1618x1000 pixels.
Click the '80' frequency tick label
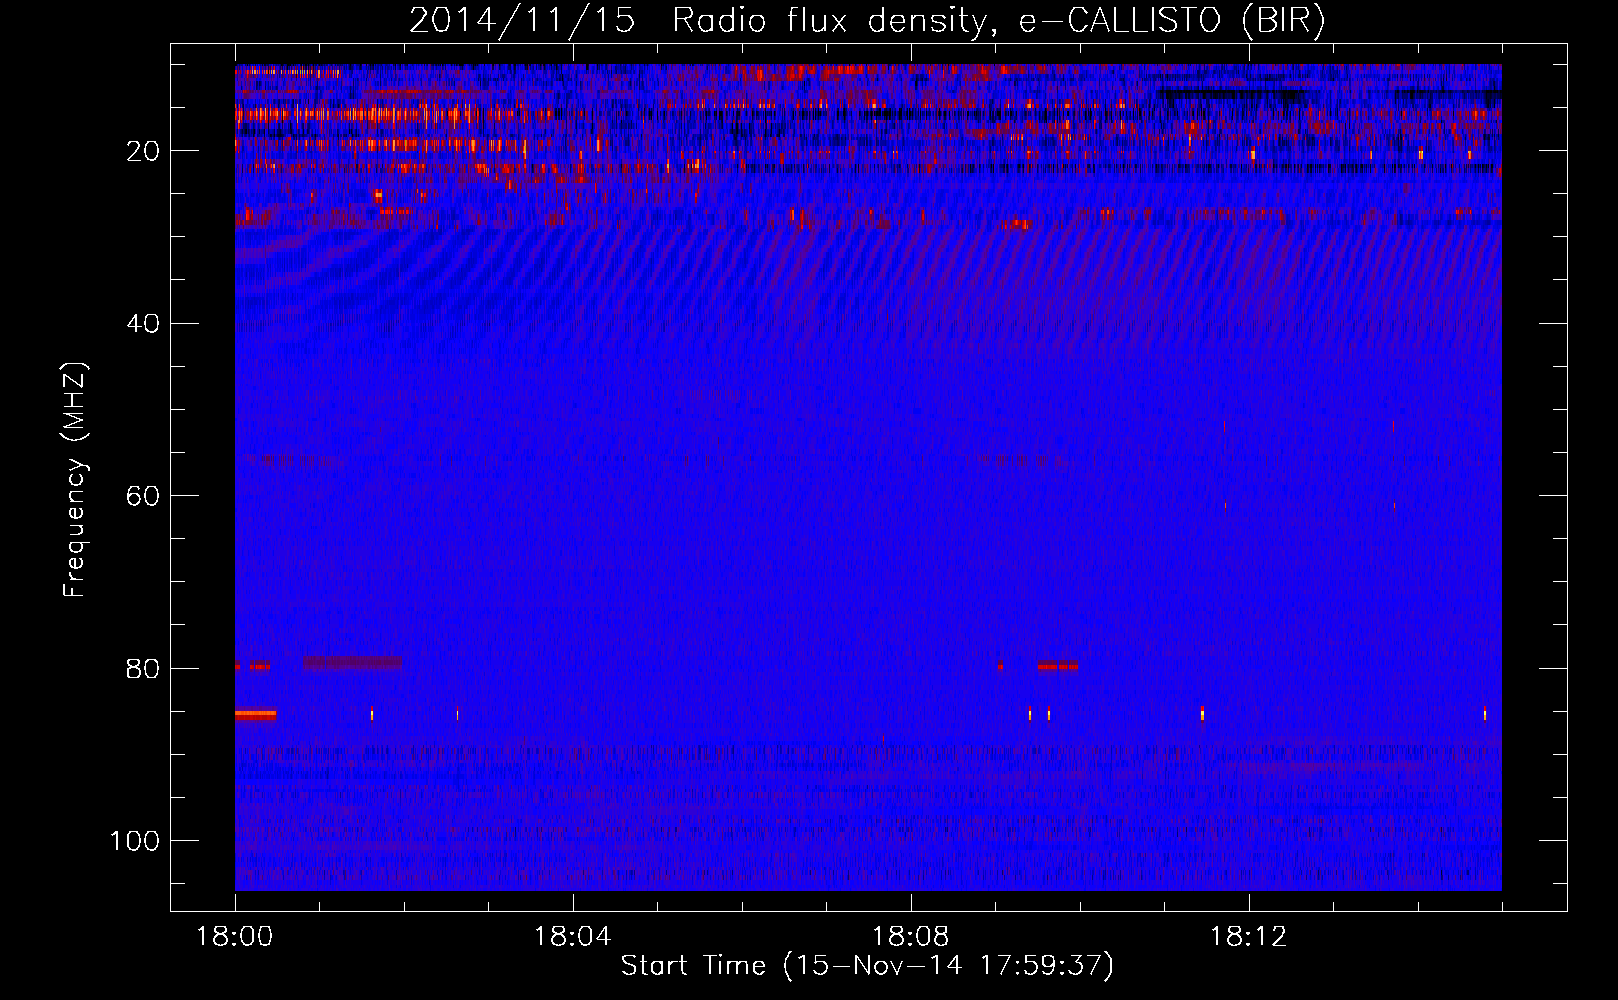click(144, 669)
